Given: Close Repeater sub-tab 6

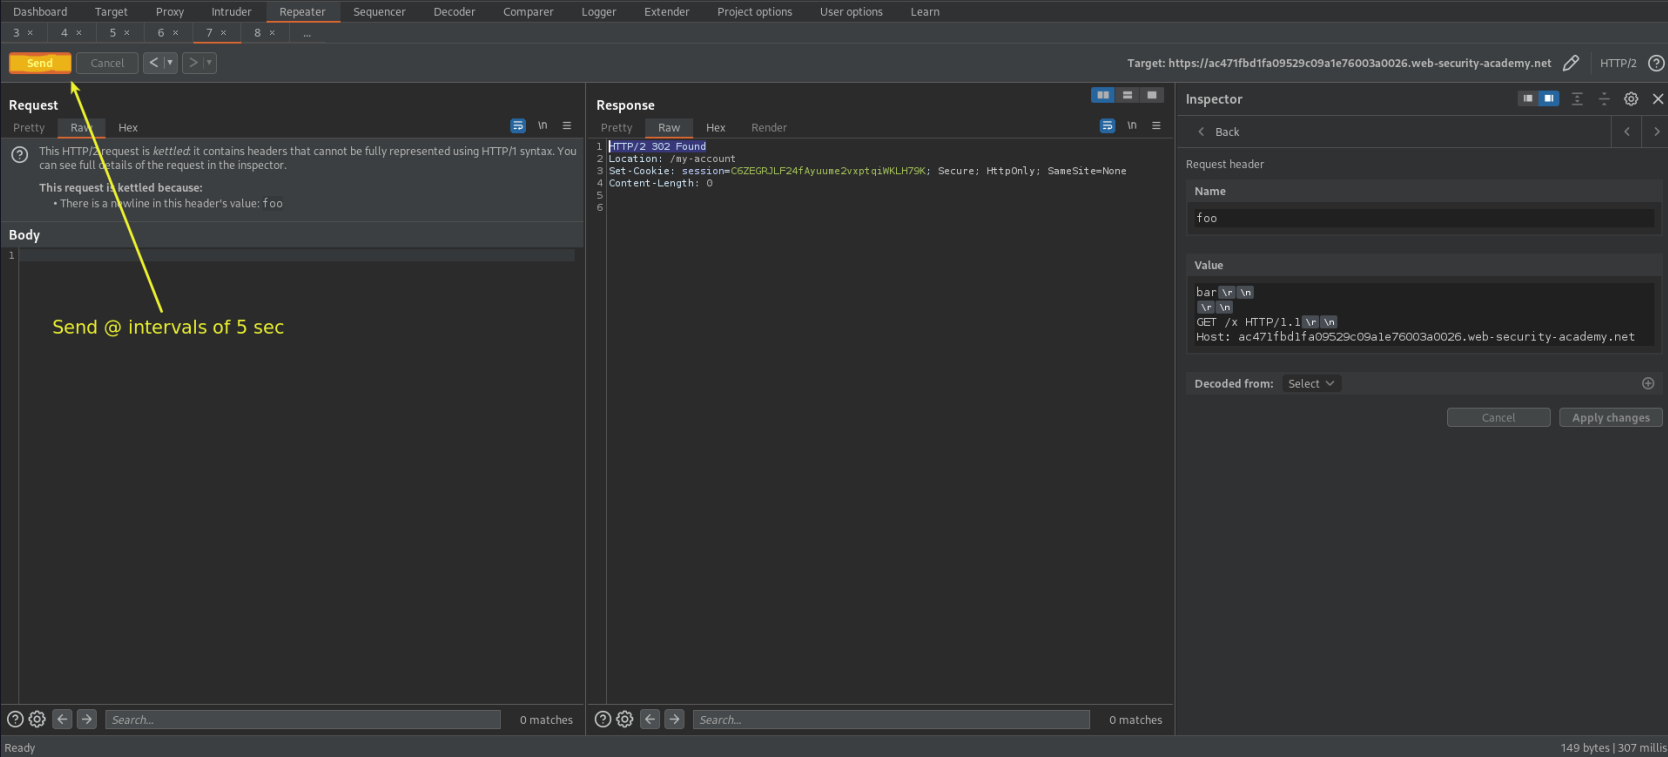Looking at the screenshot, I should click(x=176, y=33).
